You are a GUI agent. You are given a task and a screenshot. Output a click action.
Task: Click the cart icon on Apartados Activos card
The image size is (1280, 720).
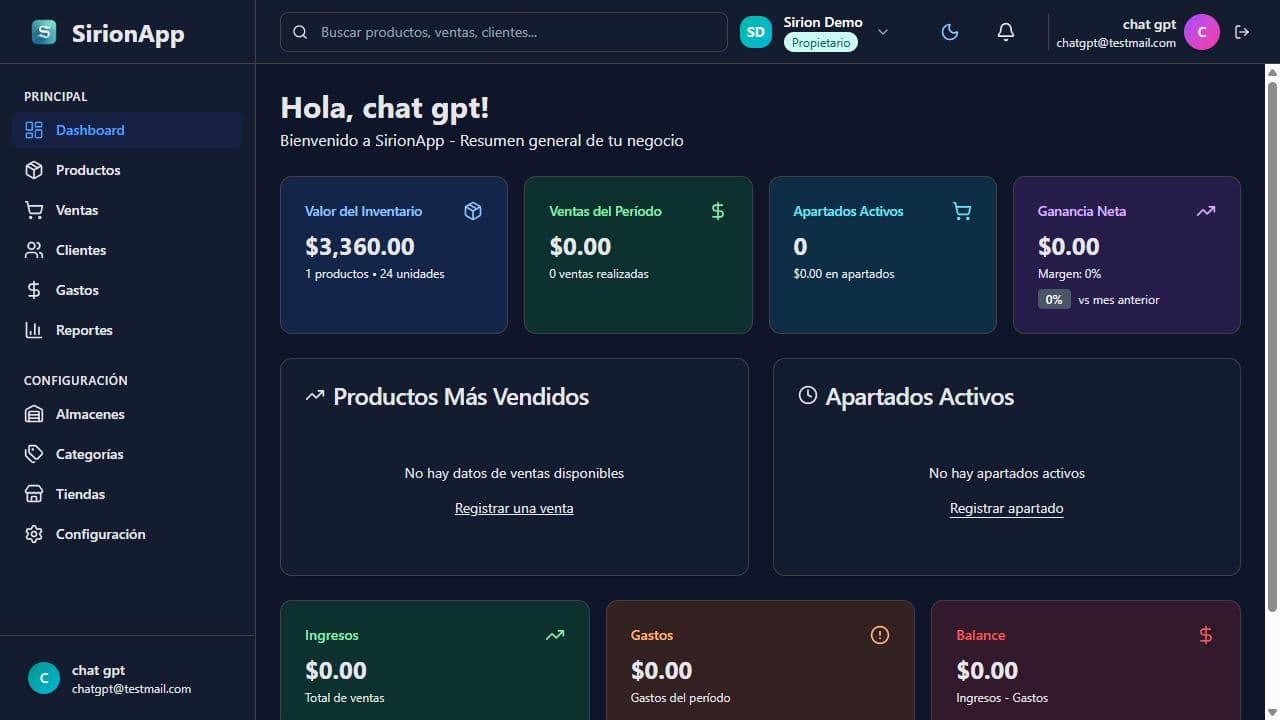[x=962, y=211]
